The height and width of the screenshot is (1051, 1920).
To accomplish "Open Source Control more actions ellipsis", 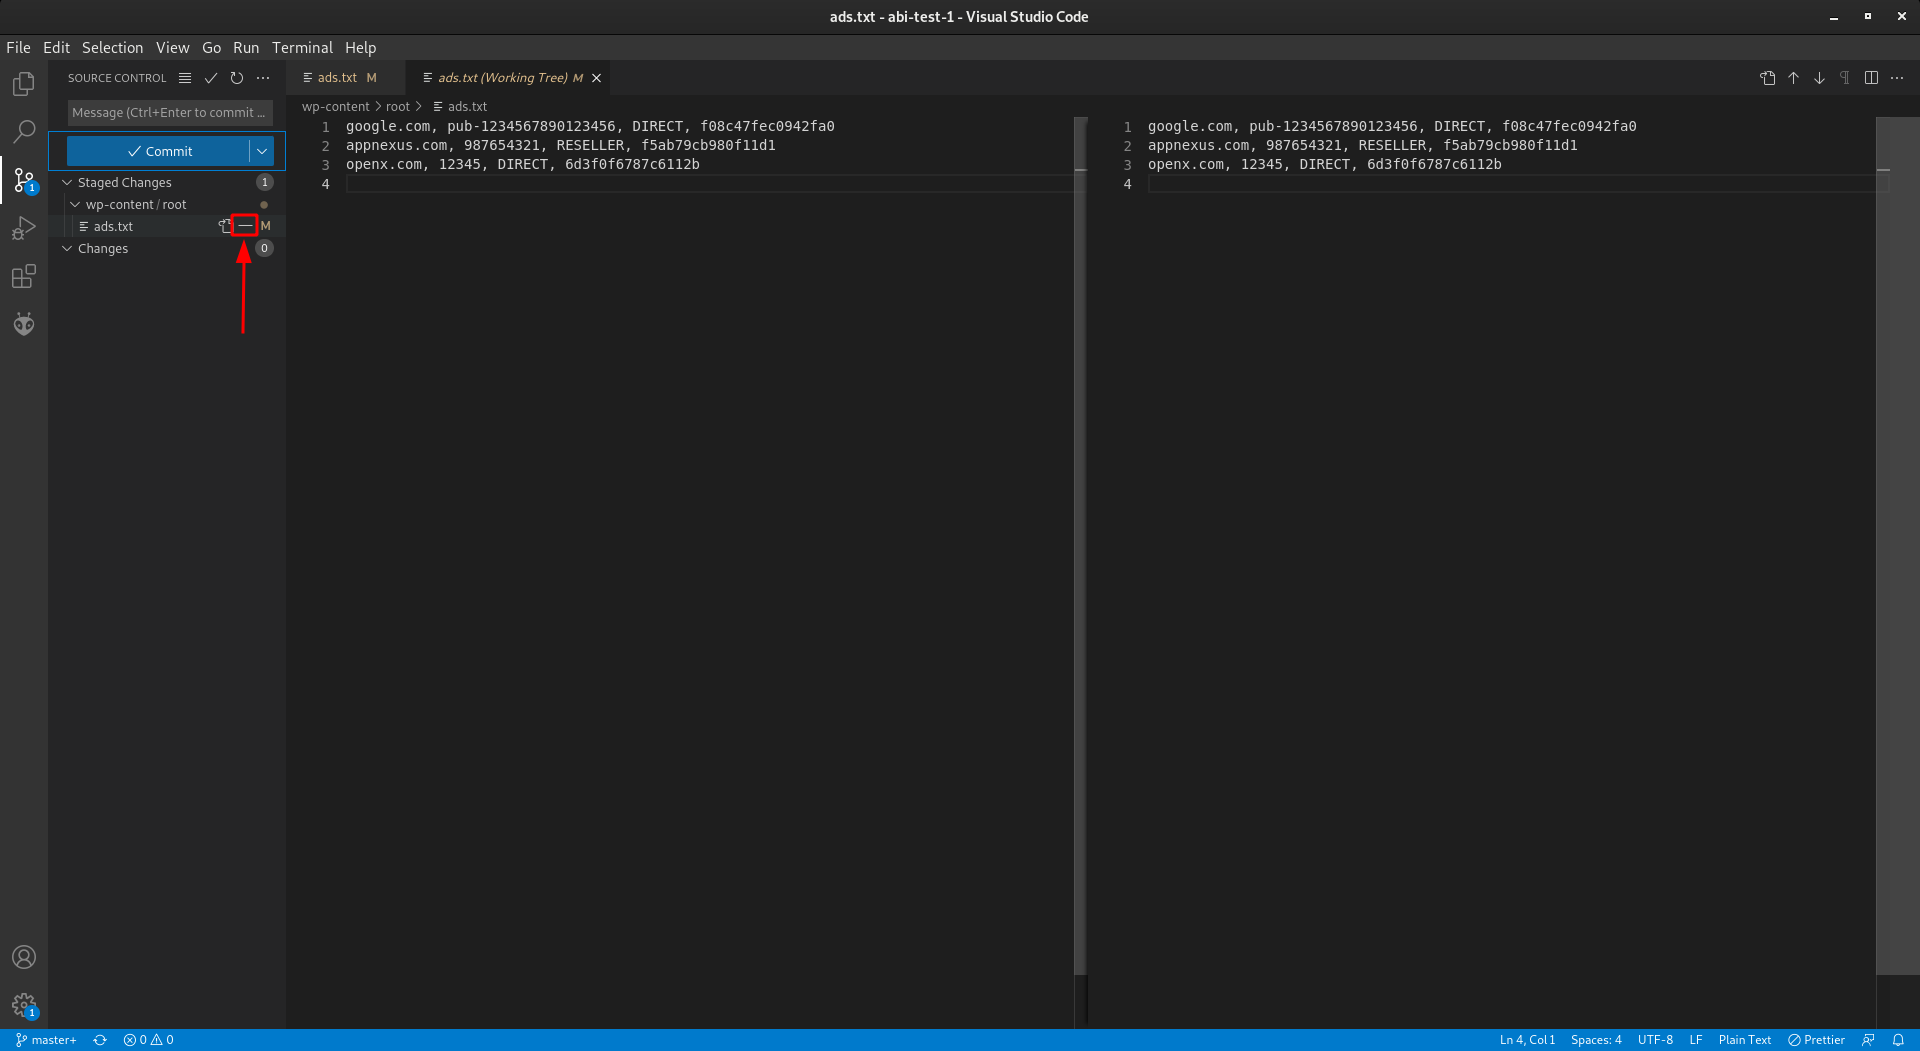I will click(263, 78).
